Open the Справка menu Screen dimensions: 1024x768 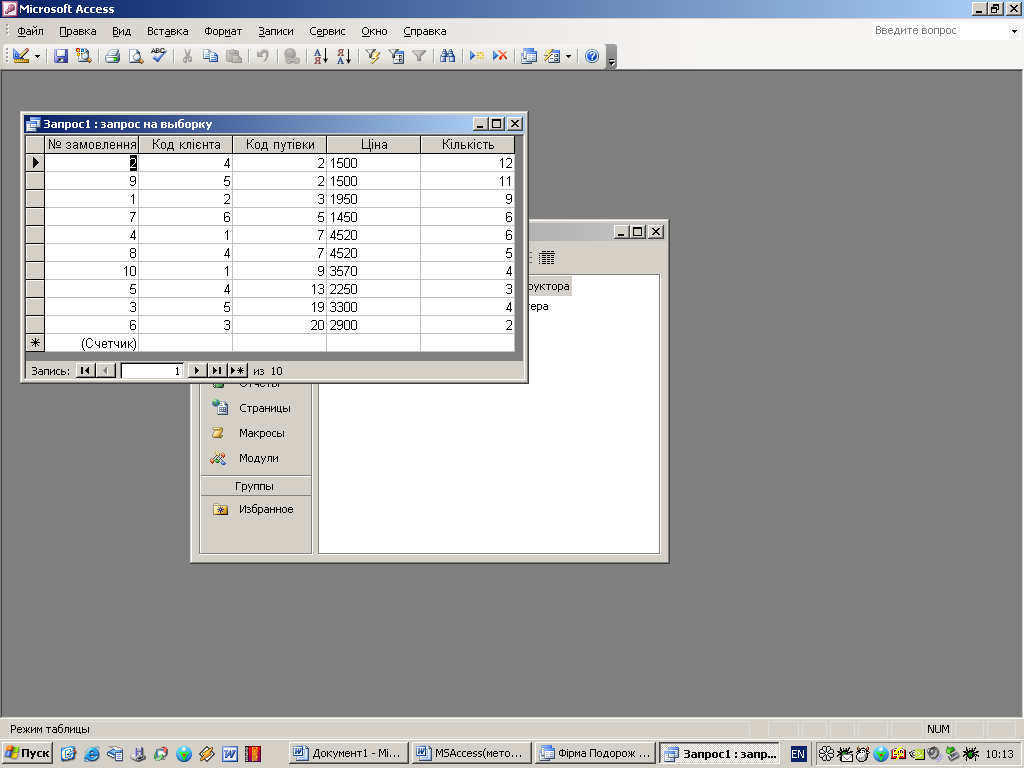coord(424,31)
